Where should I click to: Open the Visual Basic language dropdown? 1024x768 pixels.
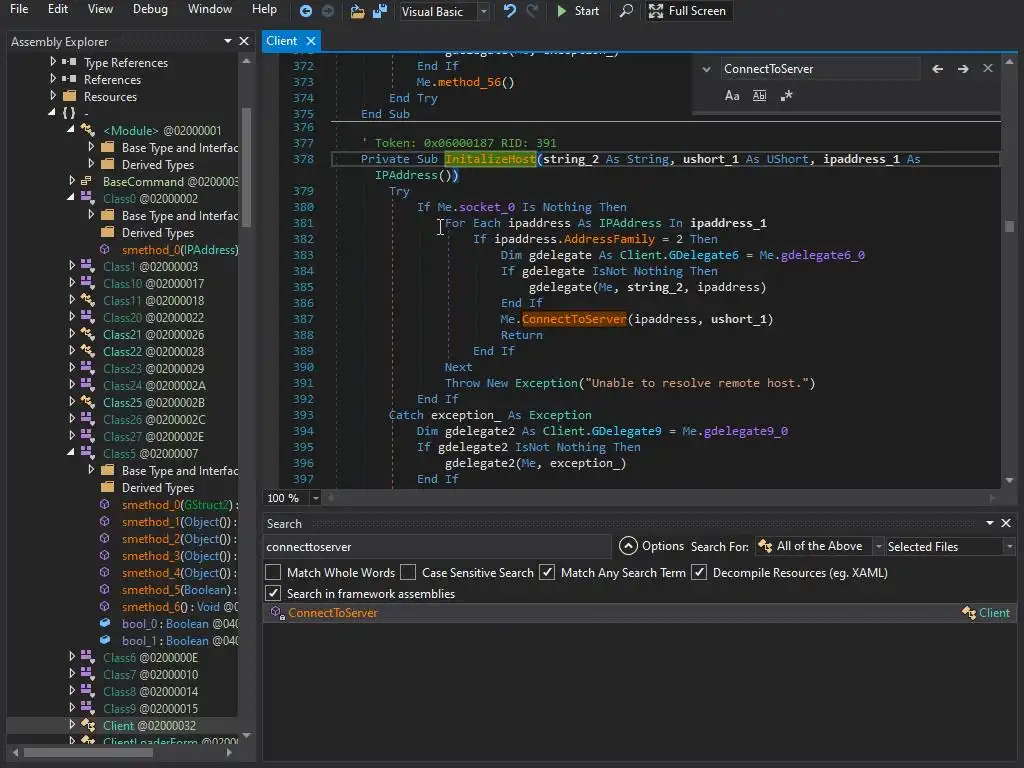(x=484, y=12)
